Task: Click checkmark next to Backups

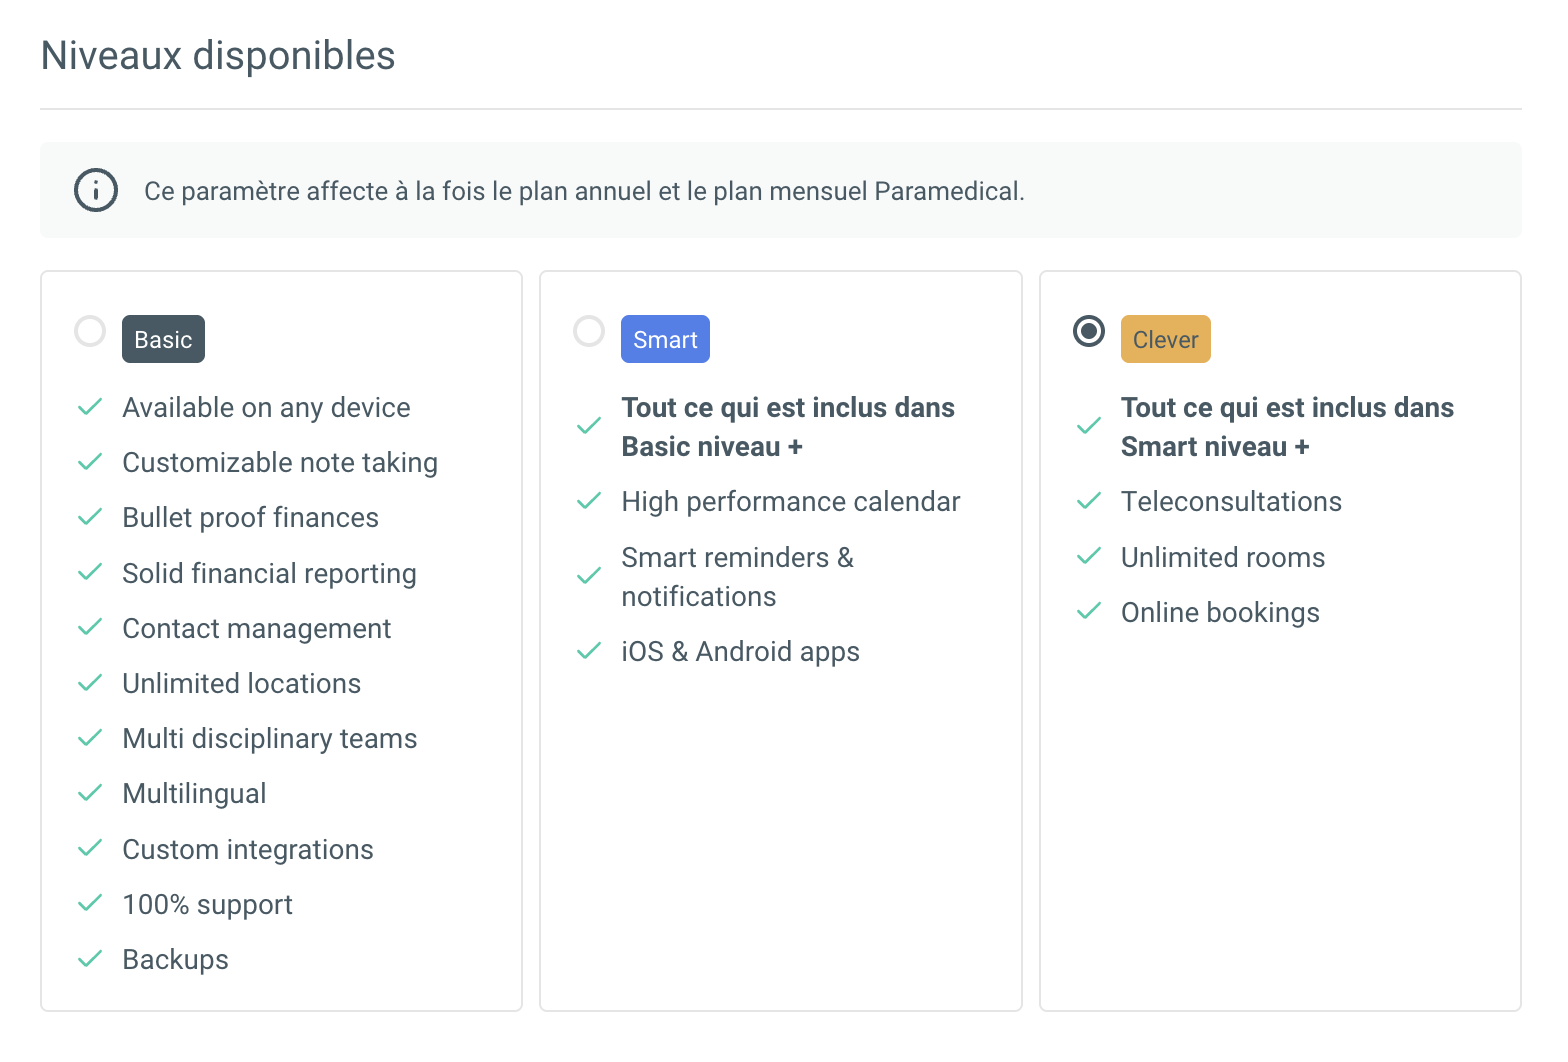Action: (90, 959)
